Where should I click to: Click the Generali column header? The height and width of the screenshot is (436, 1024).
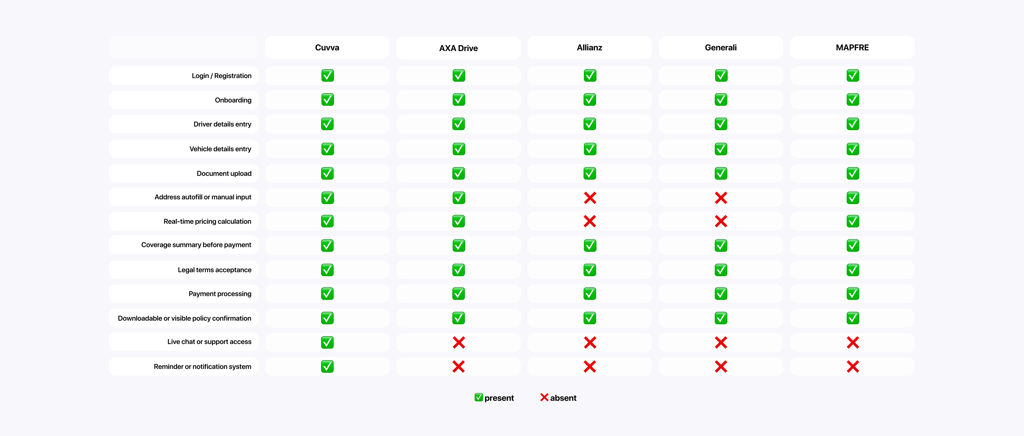pos(721,48)
